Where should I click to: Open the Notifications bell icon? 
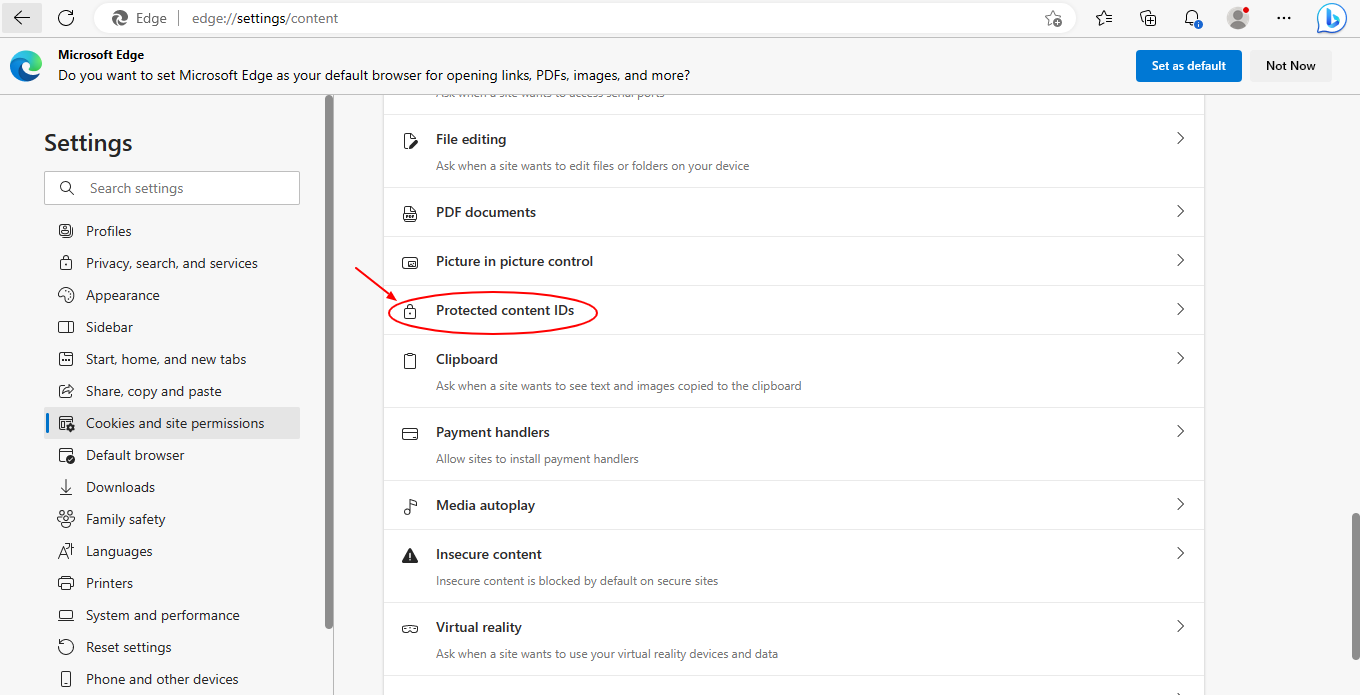point(1192,17)
